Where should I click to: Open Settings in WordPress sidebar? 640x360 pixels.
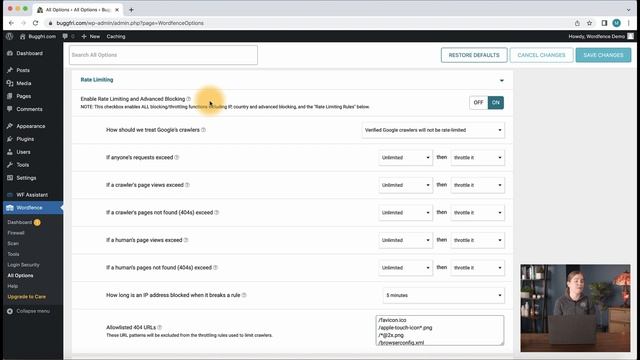click(x=26, y=178)
